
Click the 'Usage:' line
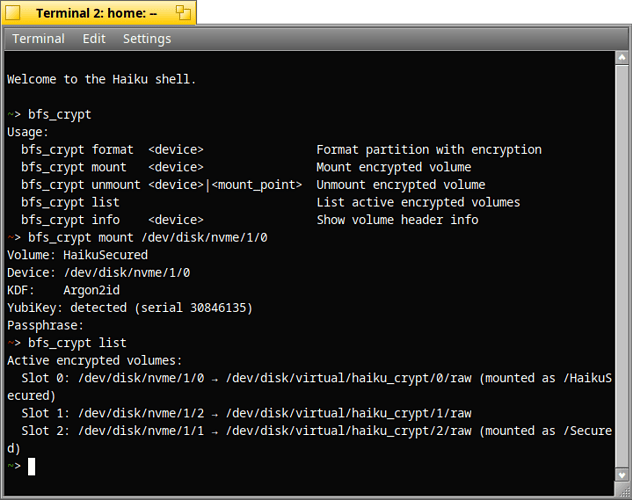click(x=27, y=132)
